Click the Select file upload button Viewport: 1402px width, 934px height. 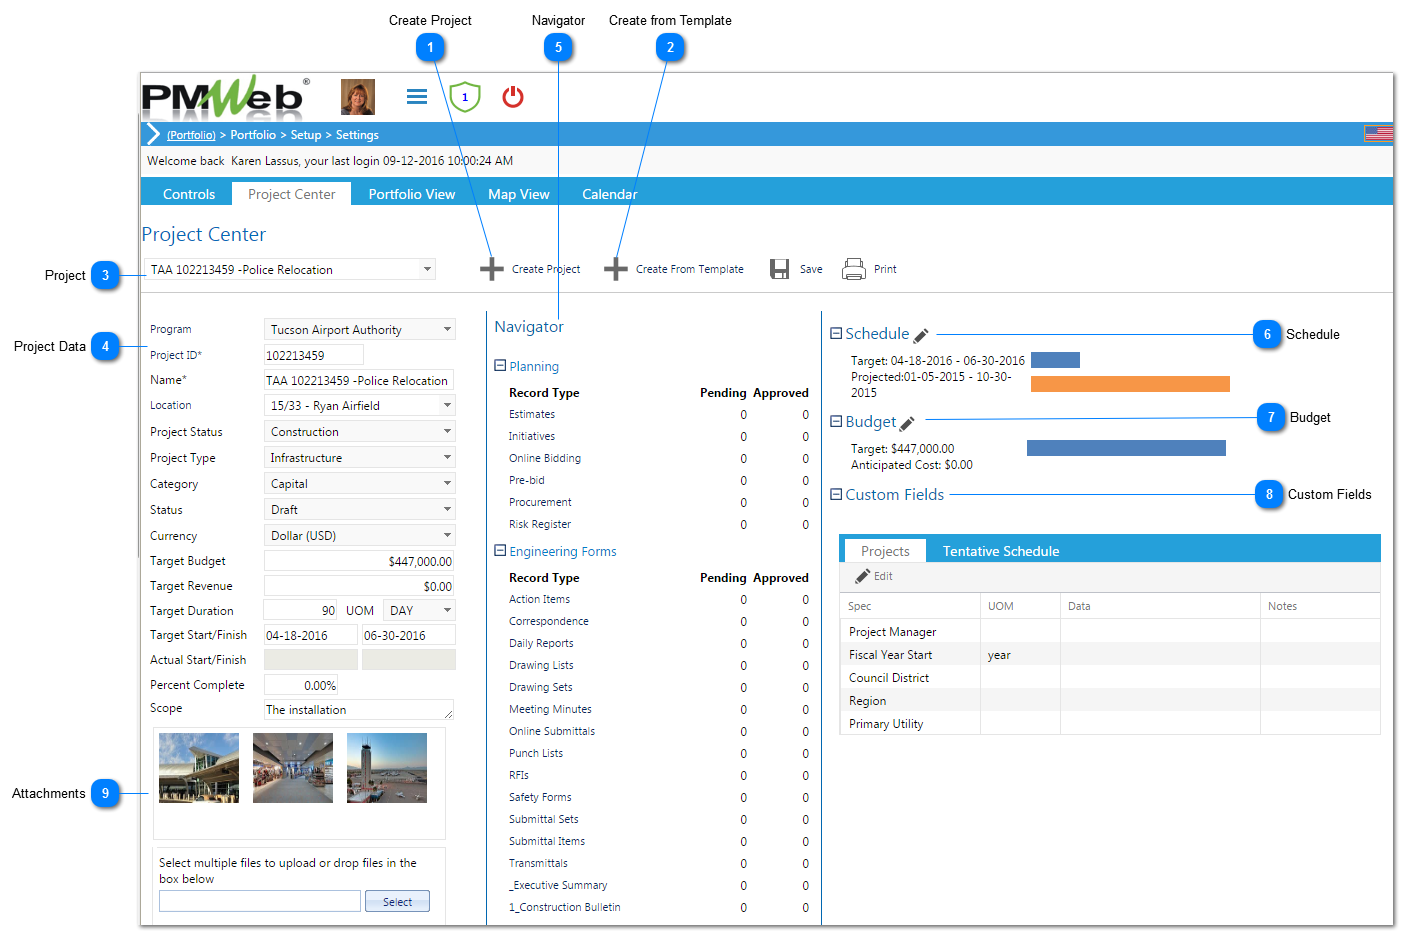tap(397, 901)
